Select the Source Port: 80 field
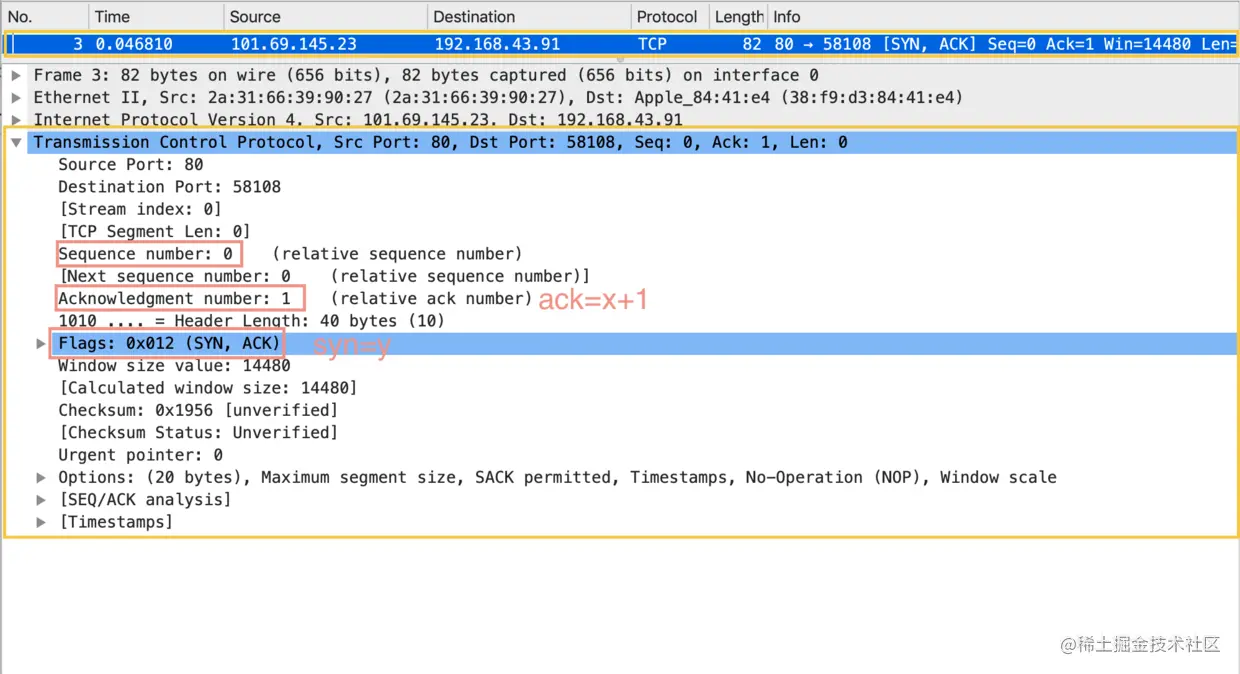 tap(131, 164)
